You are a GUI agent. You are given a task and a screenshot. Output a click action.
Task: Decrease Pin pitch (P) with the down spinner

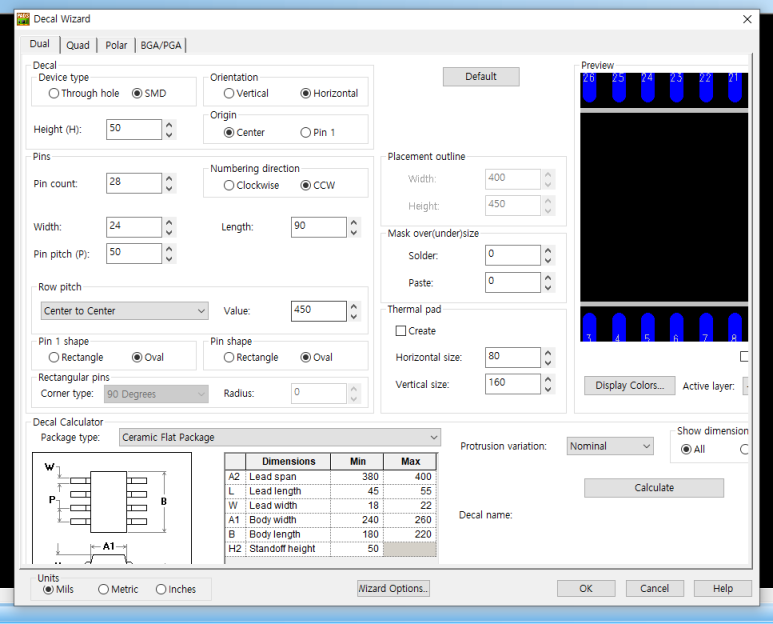[169, 259]
